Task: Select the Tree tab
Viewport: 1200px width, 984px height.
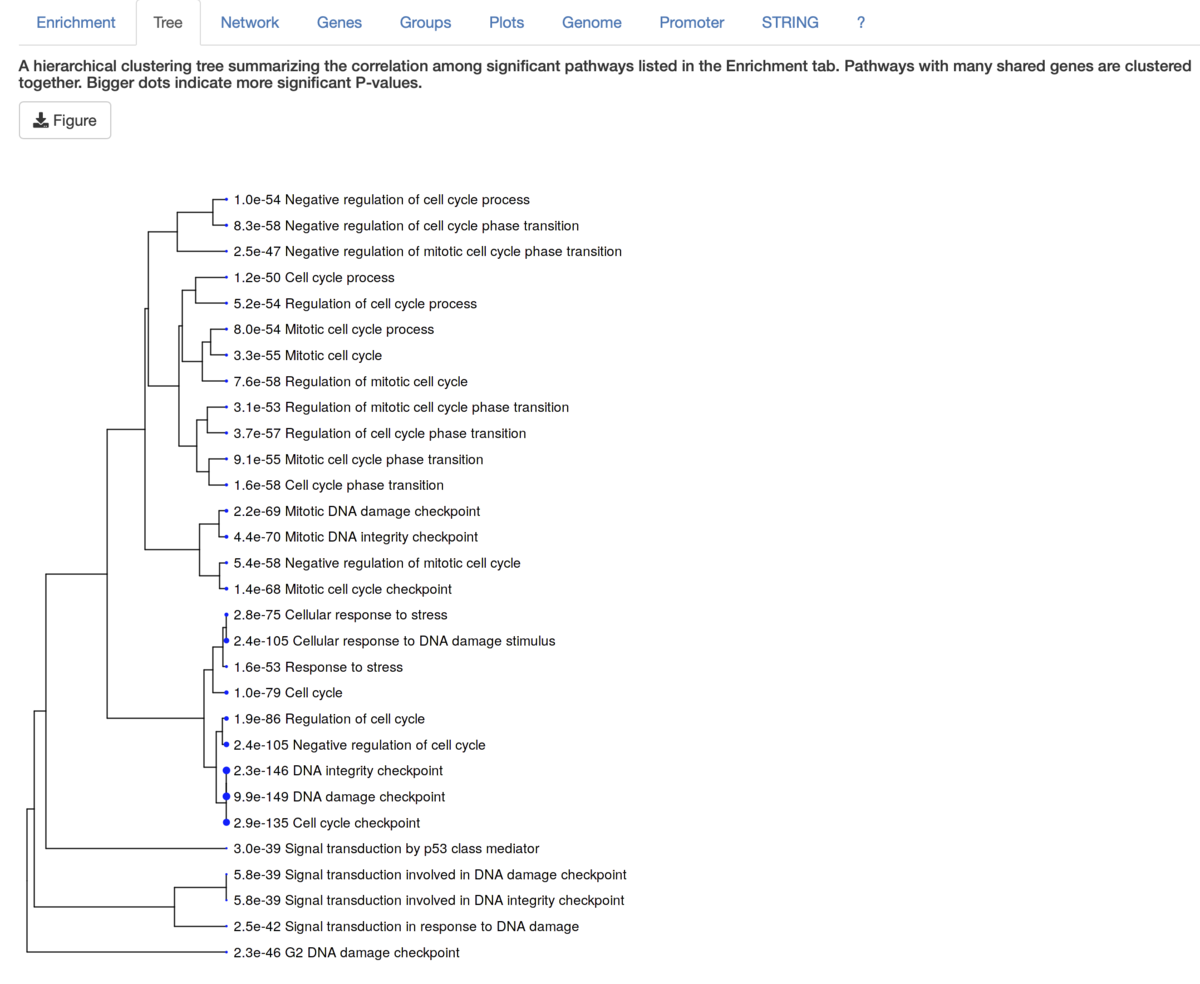Action: click(x=168, y=22)
